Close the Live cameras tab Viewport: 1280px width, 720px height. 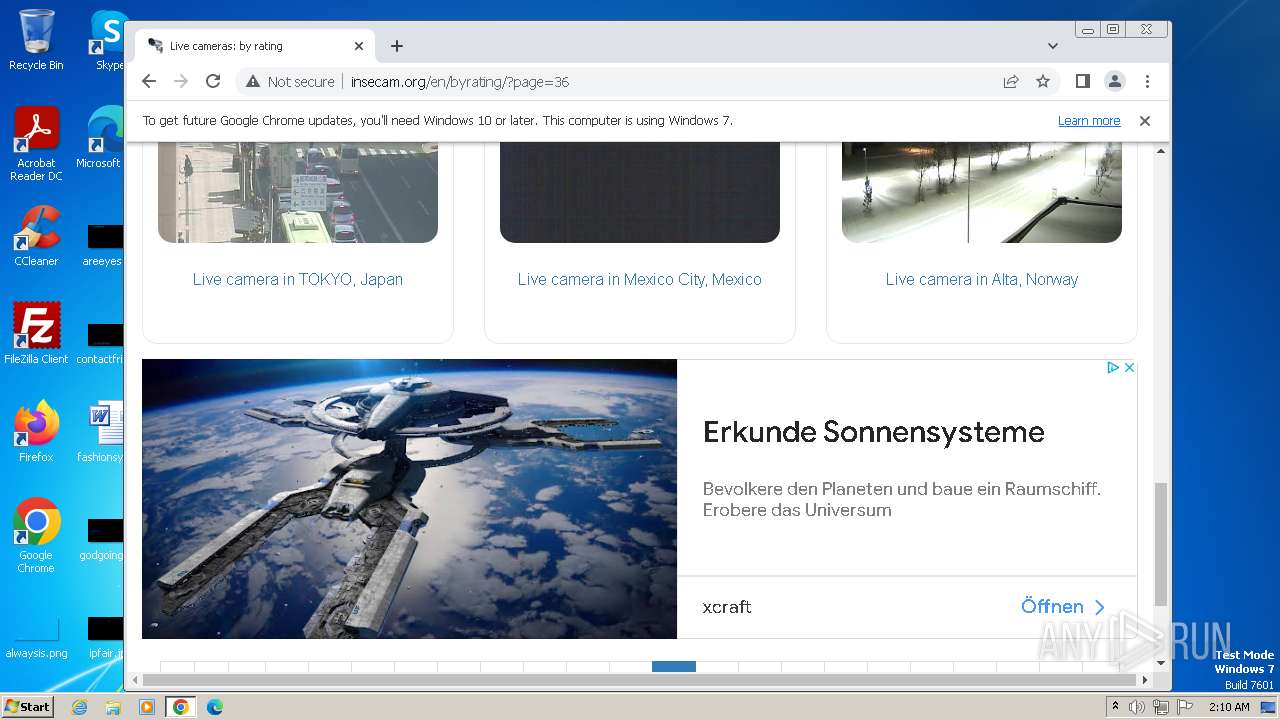(x=359, y=46)
